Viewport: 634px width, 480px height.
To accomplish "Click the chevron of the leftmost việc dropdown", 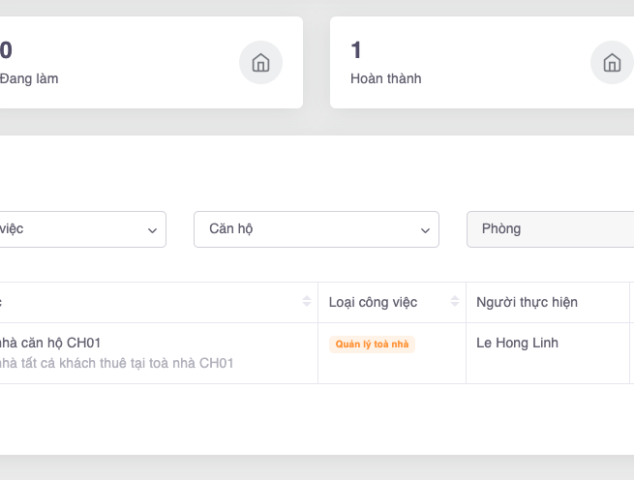I will [153, 230].
